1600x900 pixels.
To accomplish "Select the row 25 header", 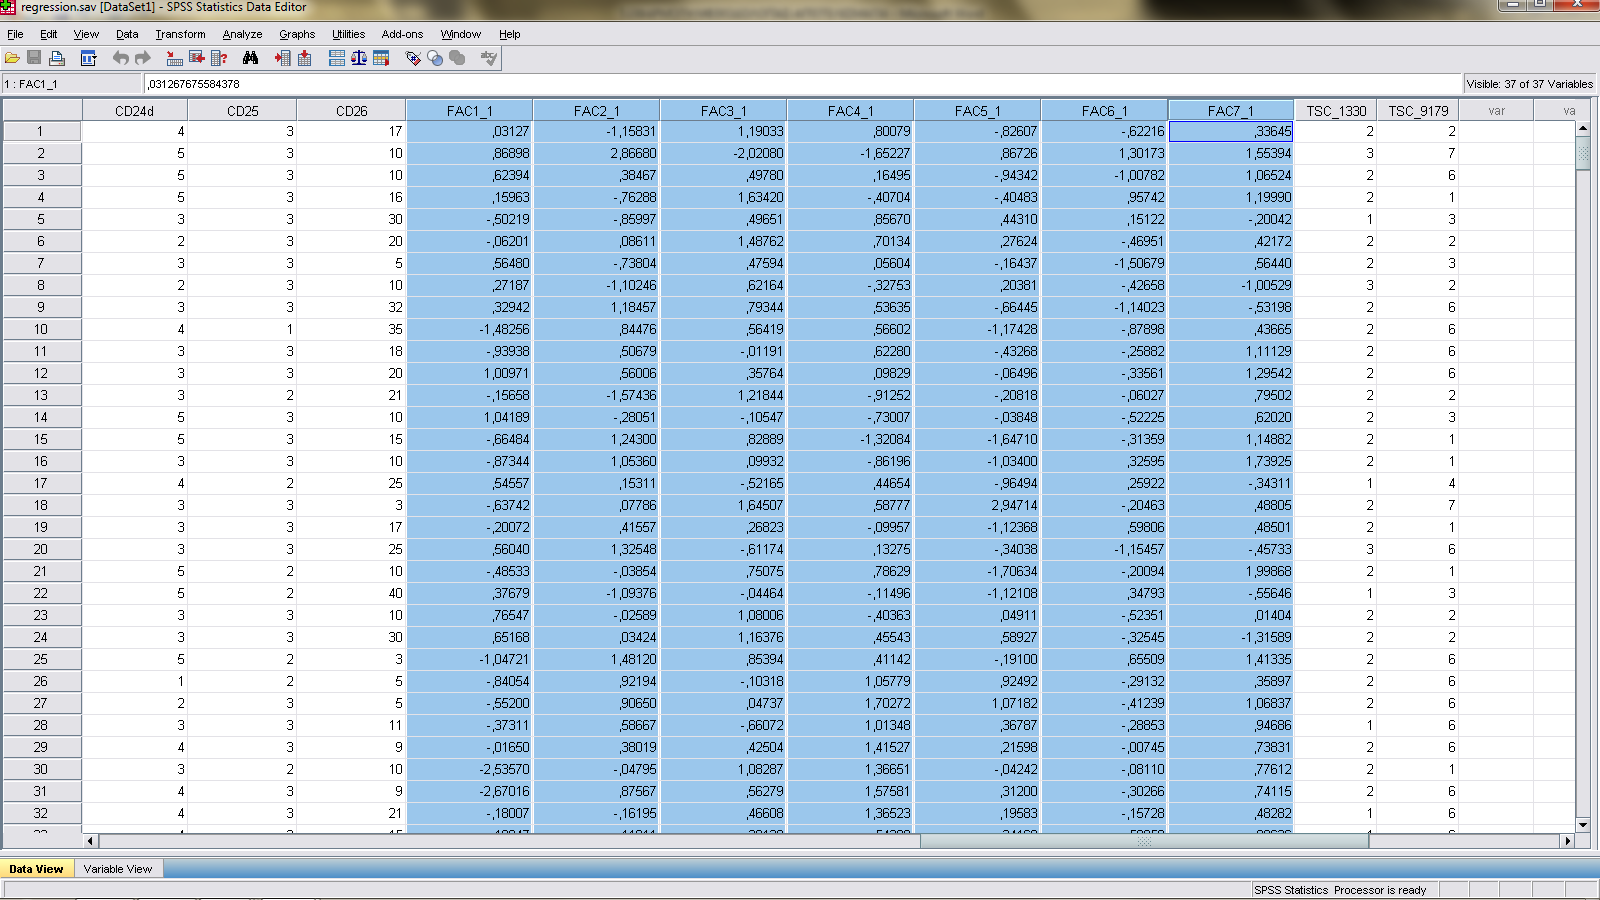I will tap(40, 659).
